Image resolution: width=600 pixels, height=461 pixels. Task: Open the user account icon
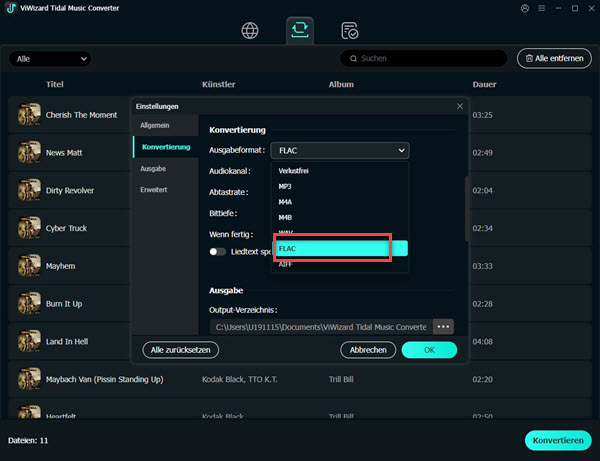(x=525, y=8)
